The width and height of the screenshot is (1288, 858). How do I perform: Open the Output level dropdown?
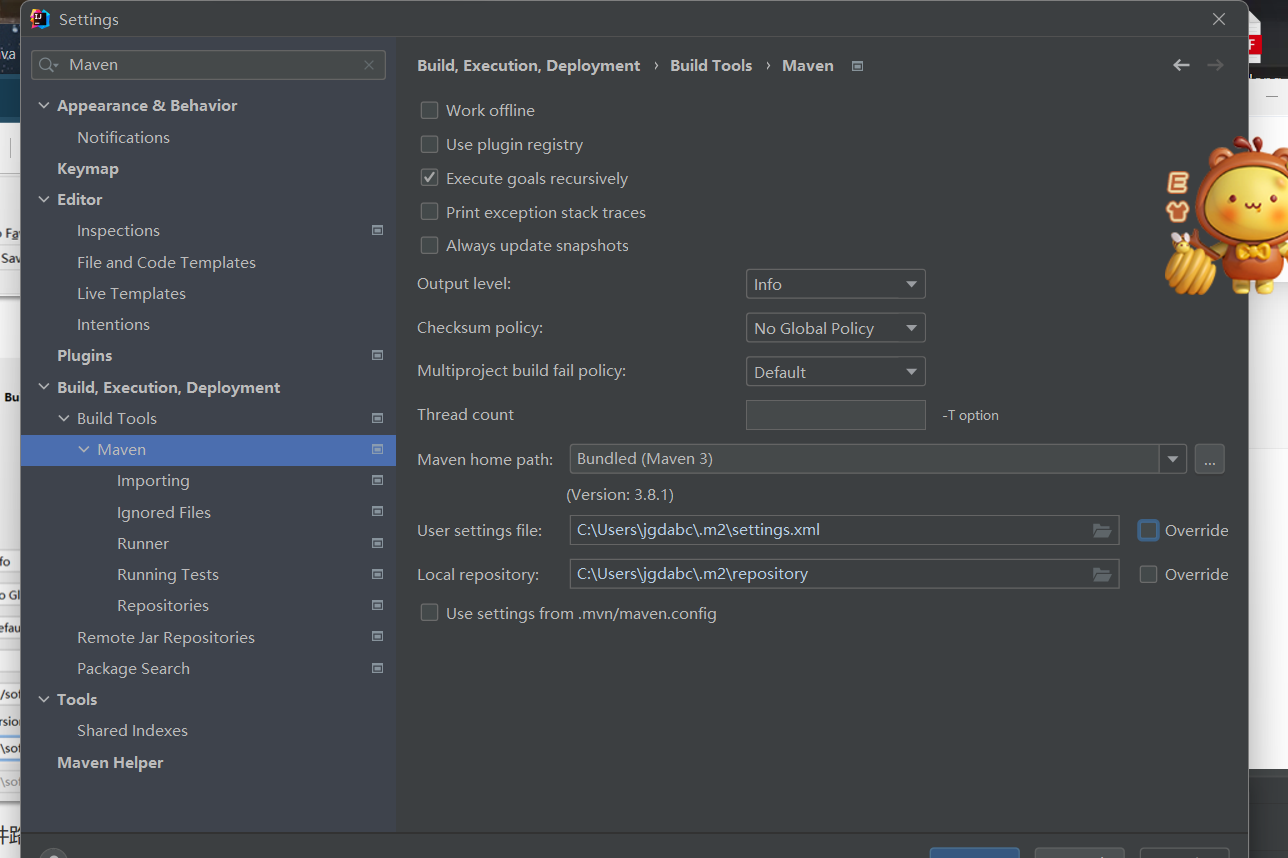tap(835, 284)
